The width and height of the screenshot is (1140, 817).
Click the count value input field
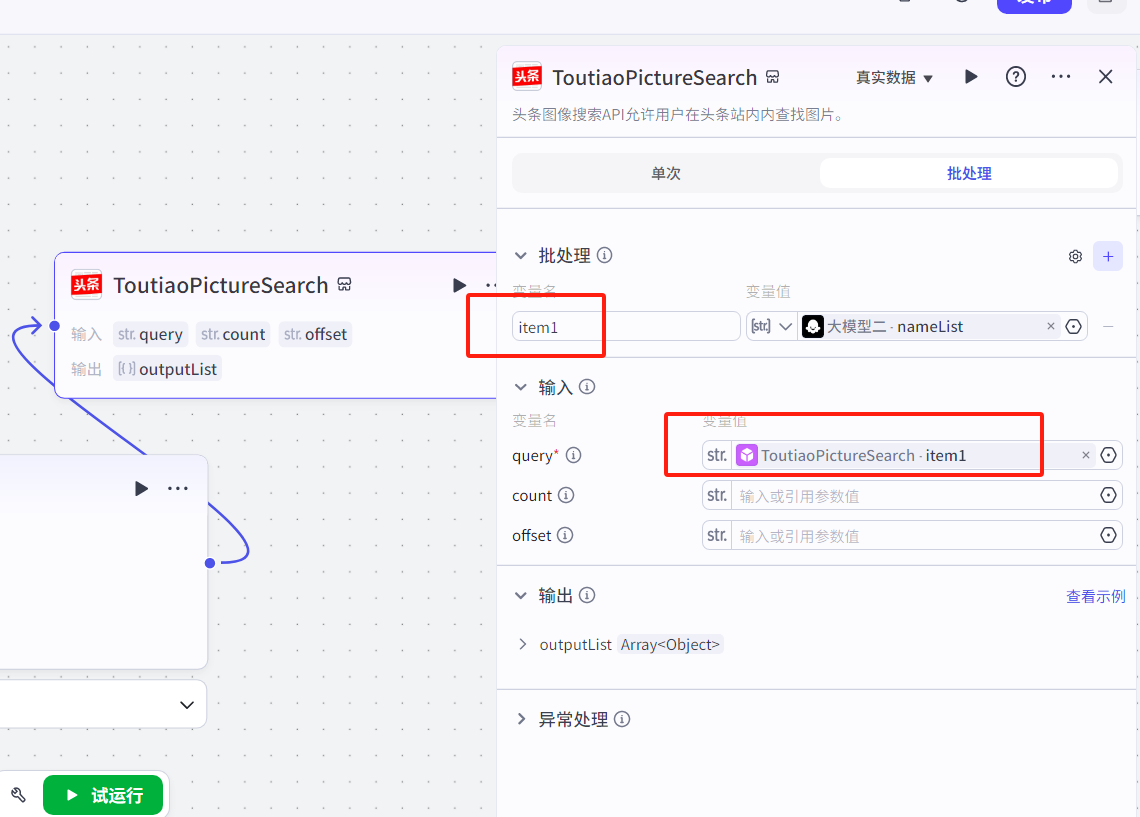(x=912, y=496)
